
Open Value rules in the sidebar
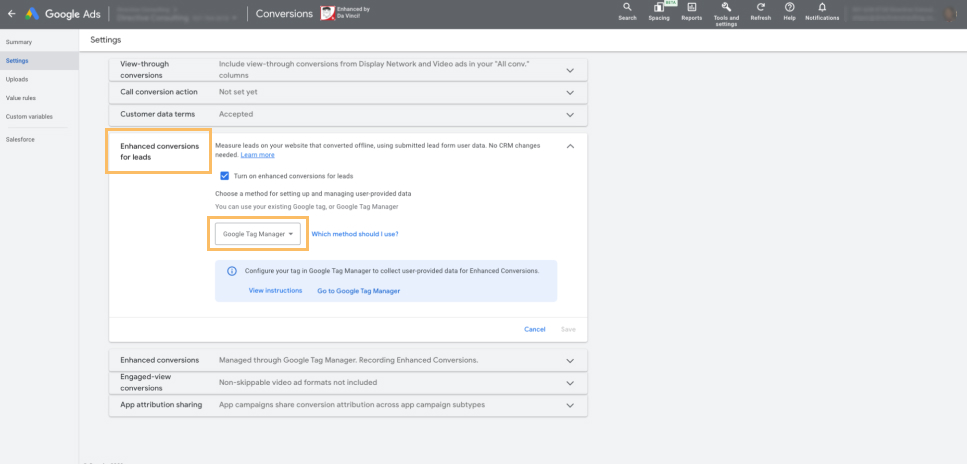point(20,98)
